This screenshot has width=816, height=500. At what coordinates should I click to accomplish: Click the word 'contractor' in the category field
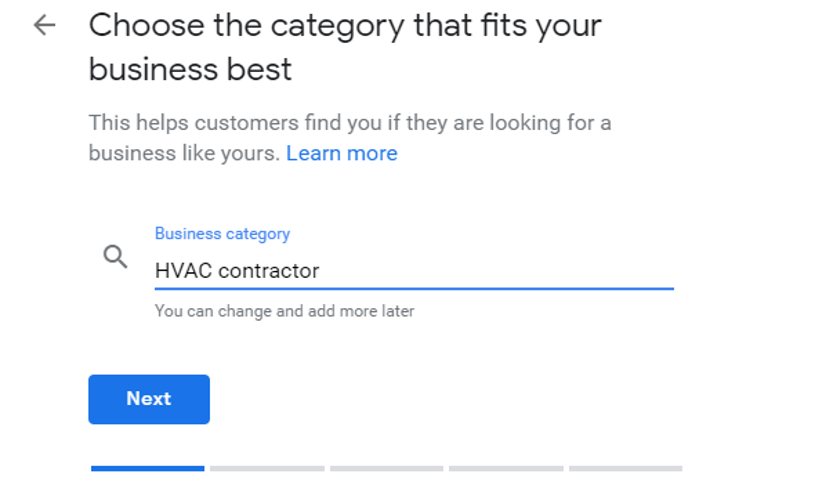(x=269, y=271)
